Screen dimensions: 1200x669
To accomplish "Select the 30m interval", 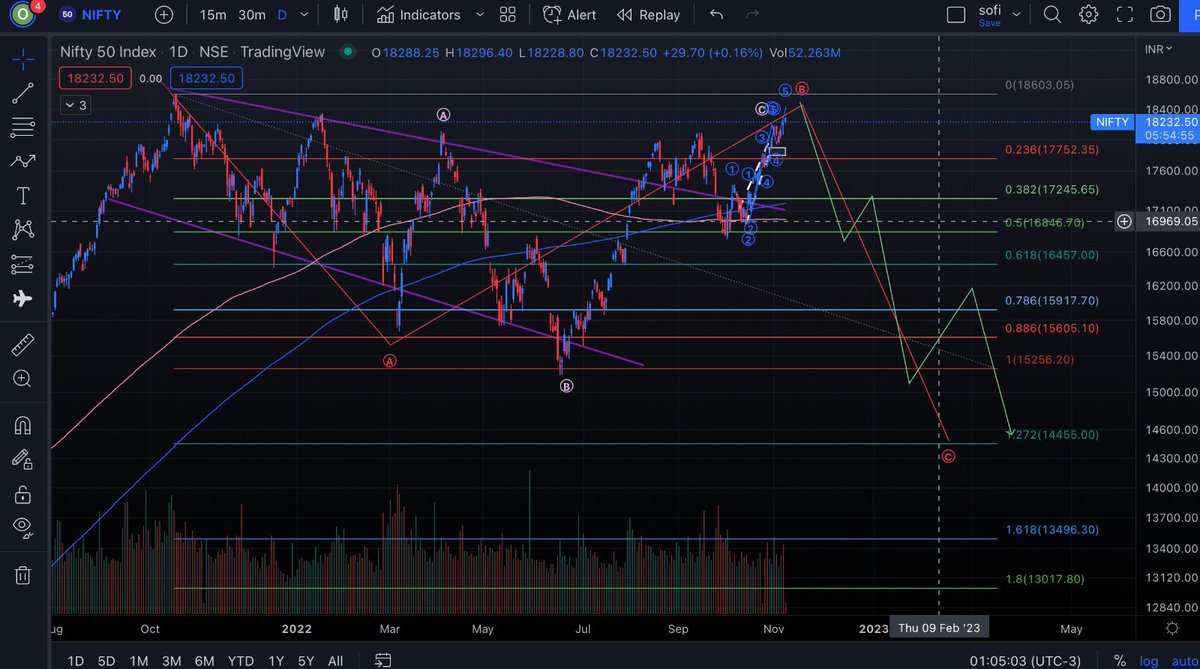I will 252,15.
